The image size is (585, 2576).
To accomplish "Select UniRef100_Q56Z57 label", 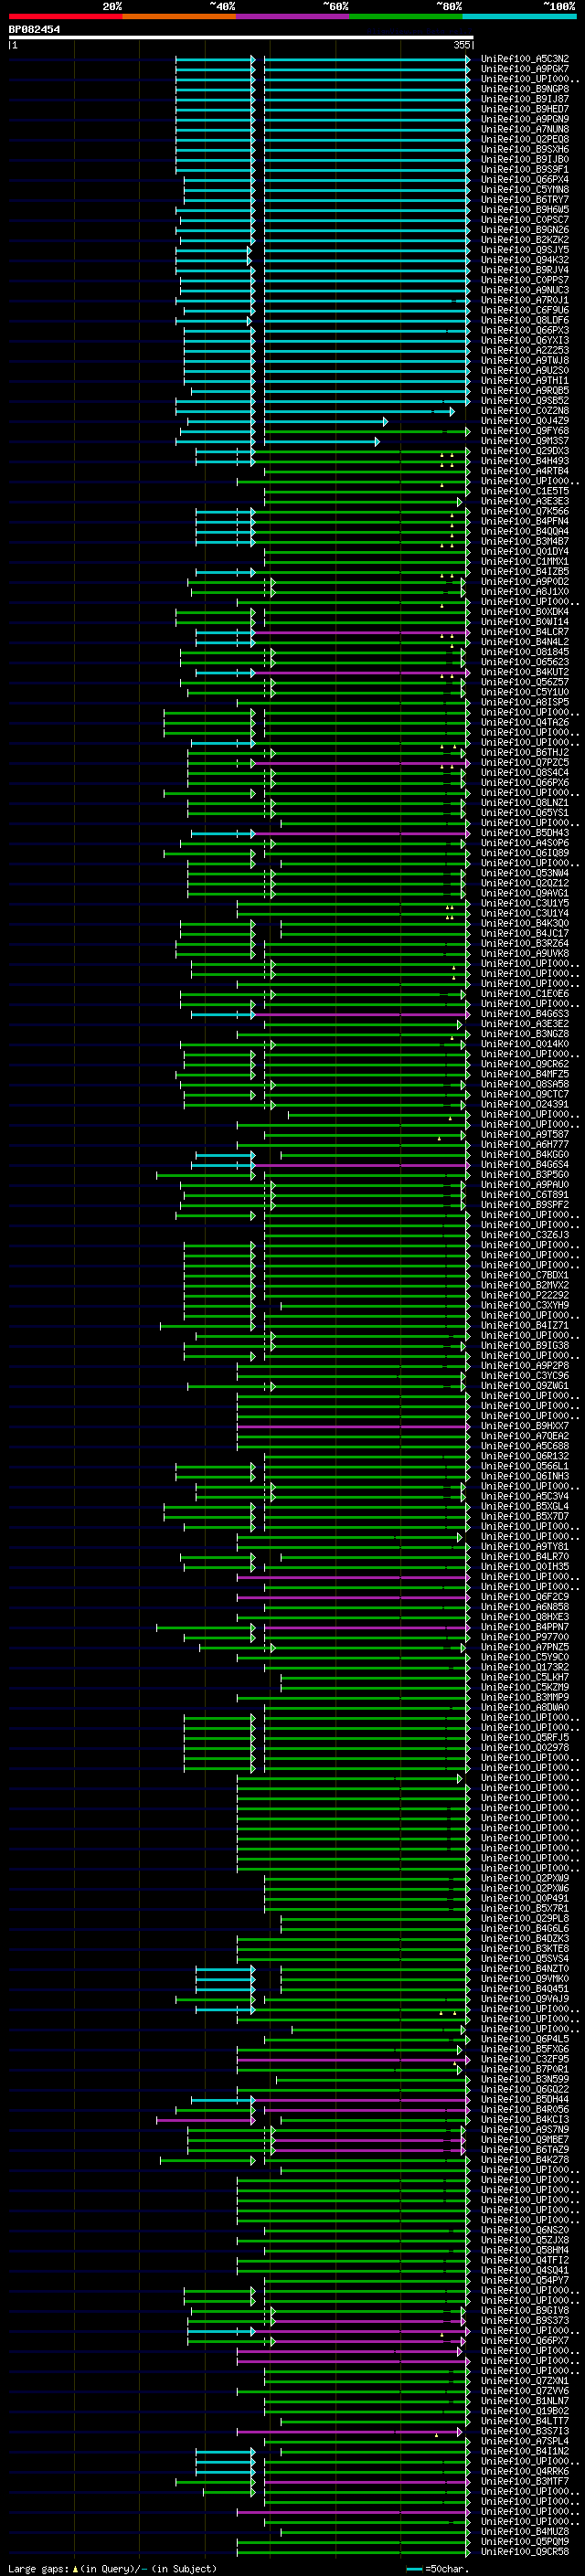I will coord(525,682).
